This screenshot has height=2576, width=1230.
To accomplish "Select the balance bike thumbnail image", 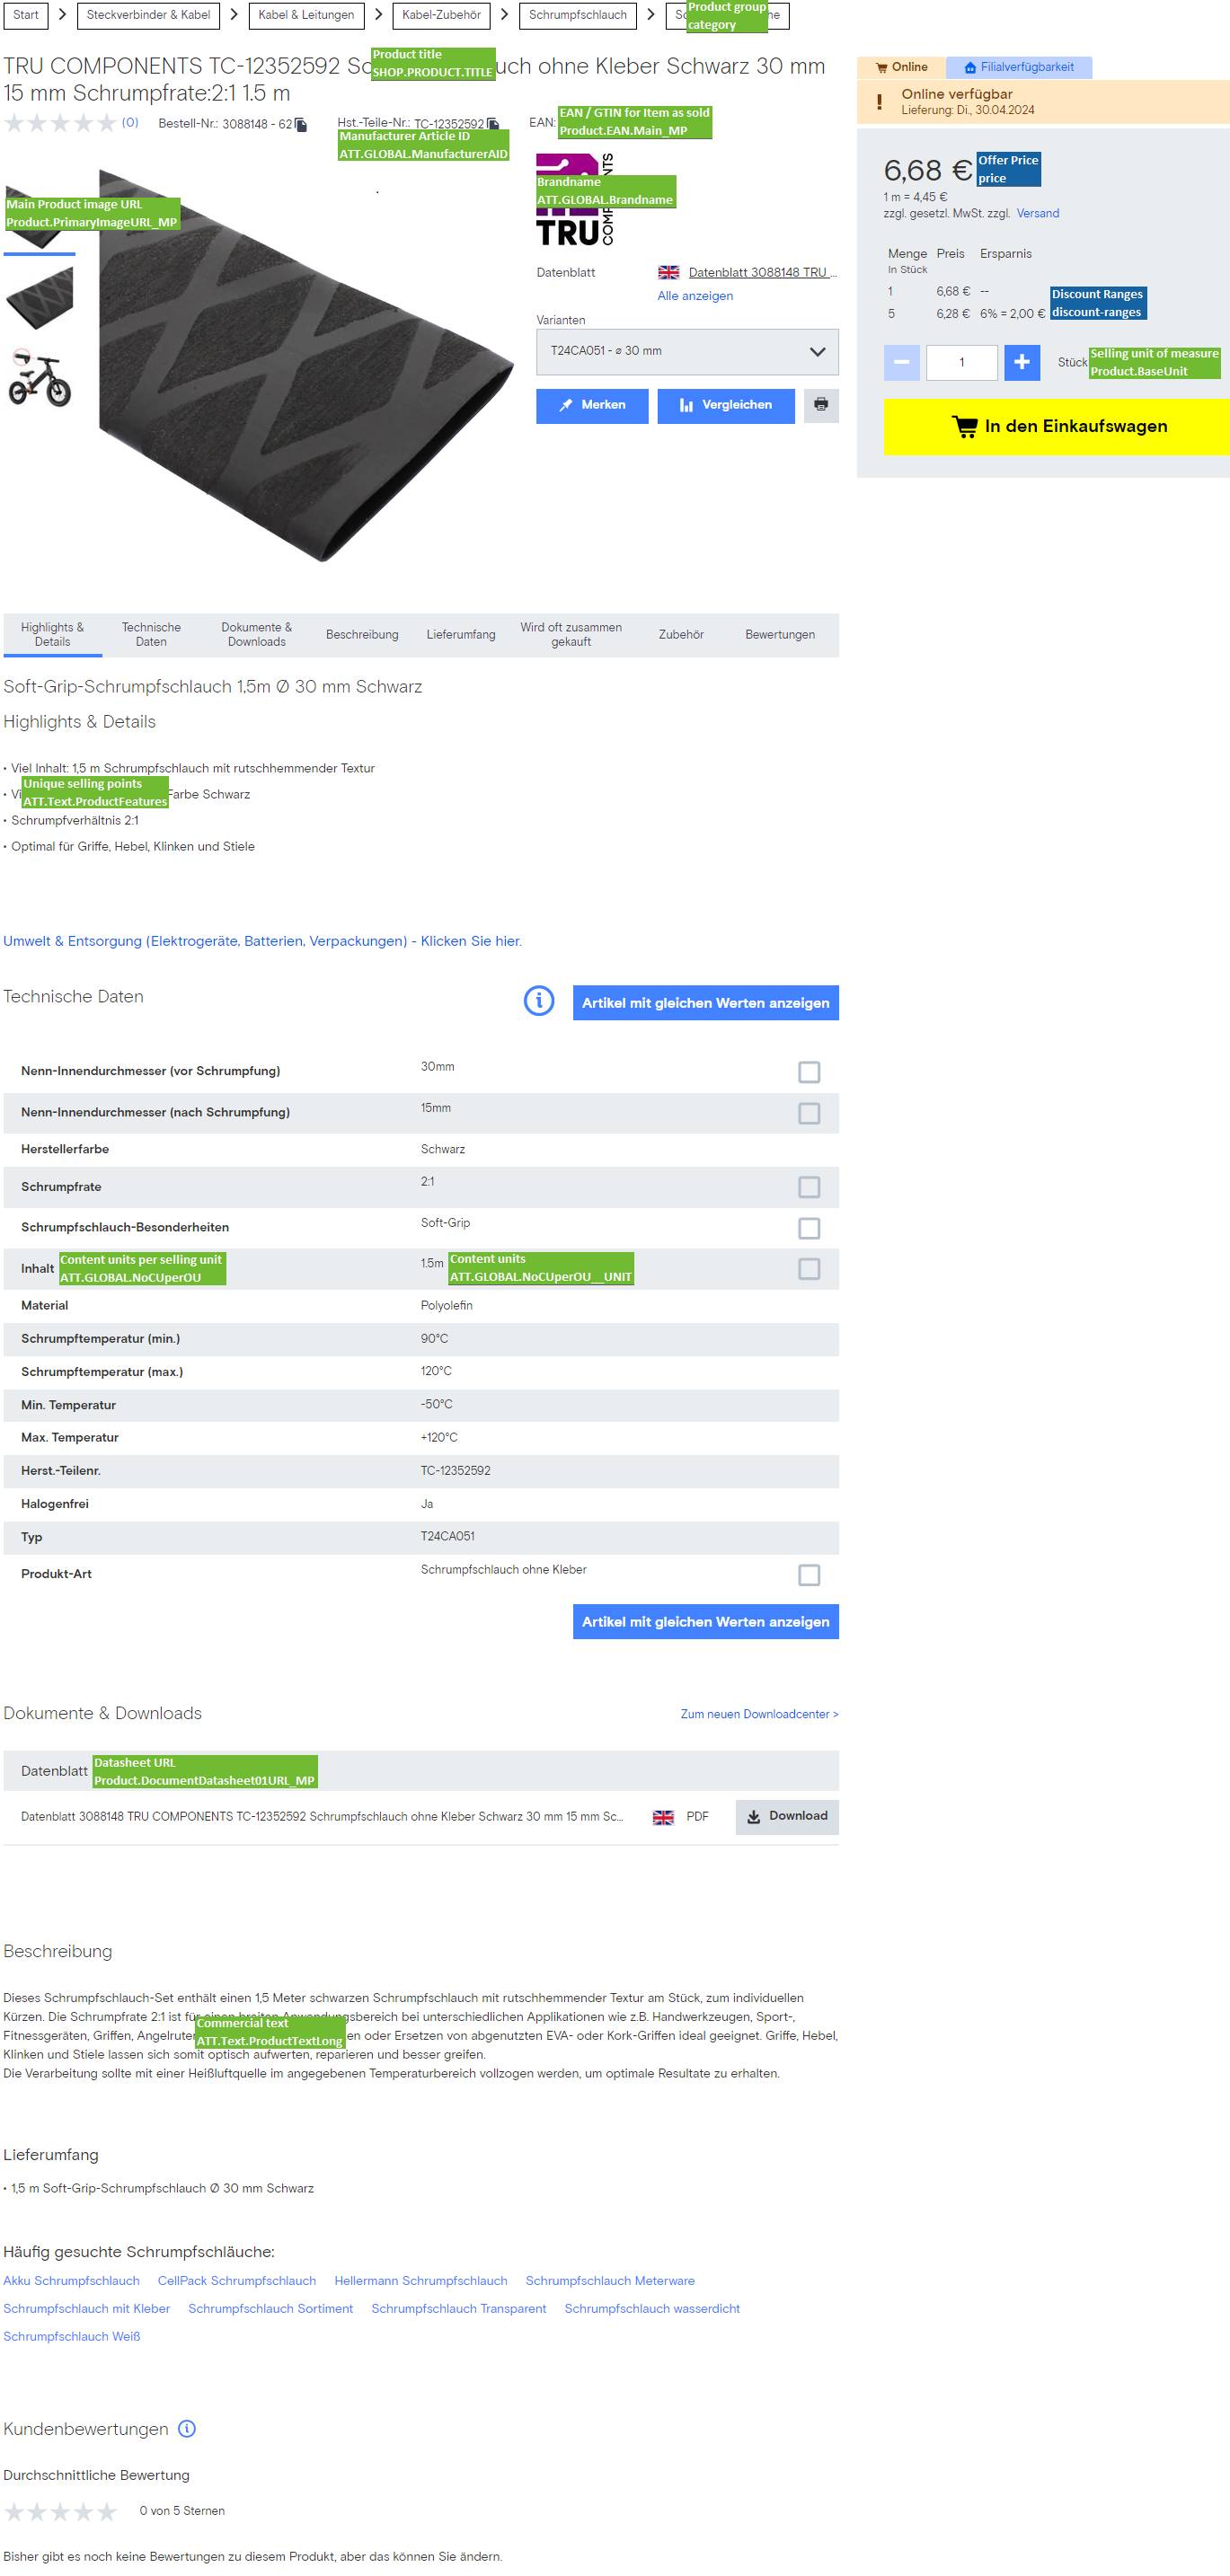I will (40, 378).
